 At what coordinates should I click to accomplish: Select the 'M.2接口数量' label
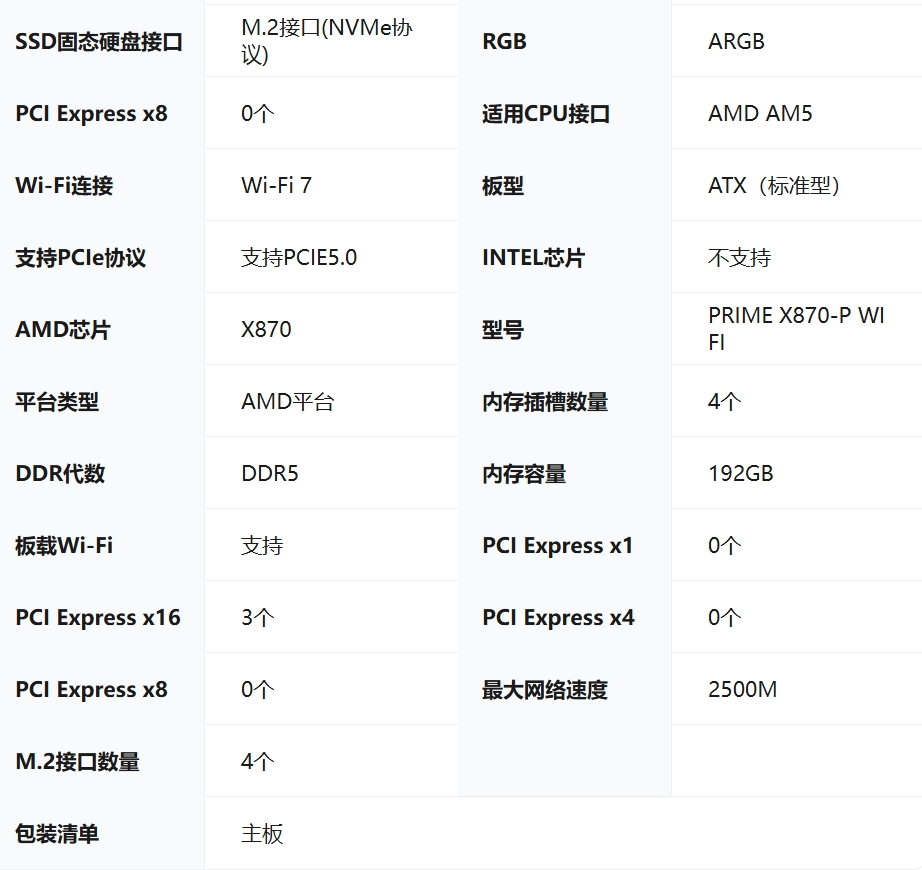point(78,761)
